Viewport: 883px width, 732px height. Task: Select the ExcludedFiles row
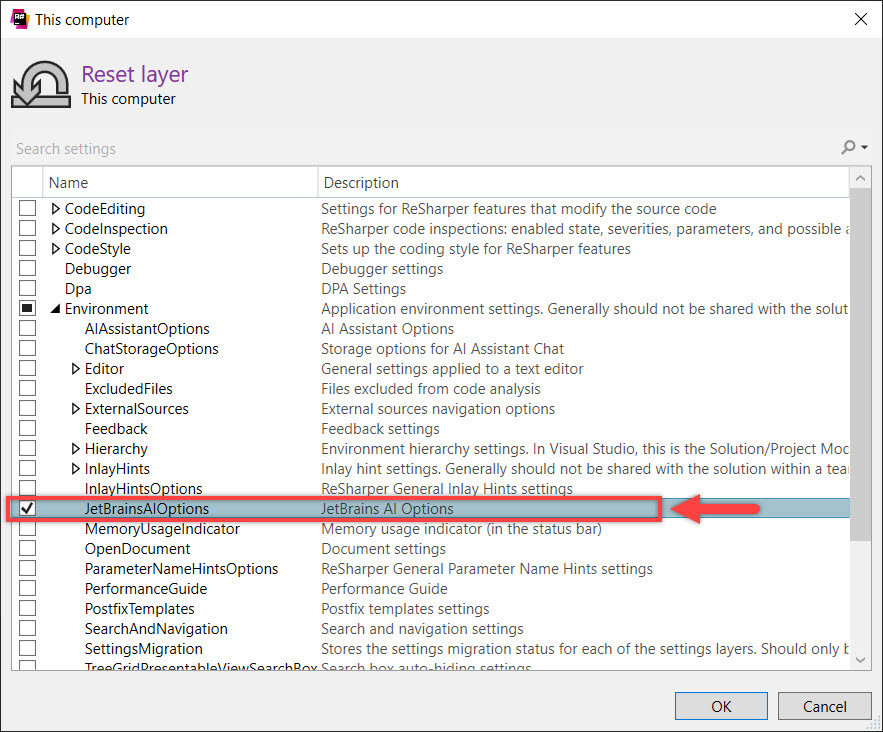(x=431, y=389)
